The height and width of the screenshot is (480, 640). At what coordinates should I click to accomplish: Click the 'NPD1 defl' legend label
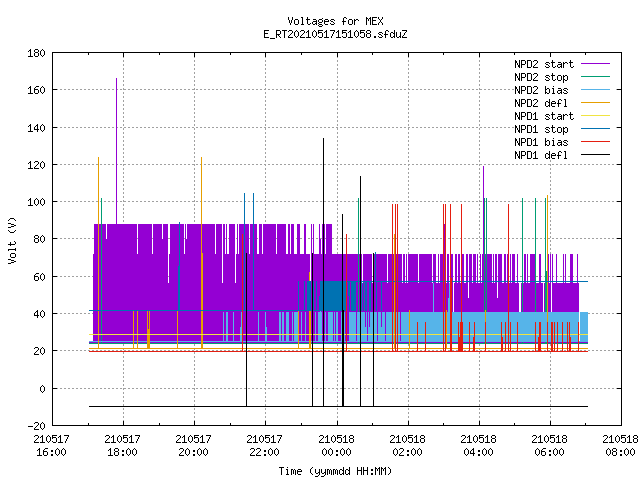point(541,156)
